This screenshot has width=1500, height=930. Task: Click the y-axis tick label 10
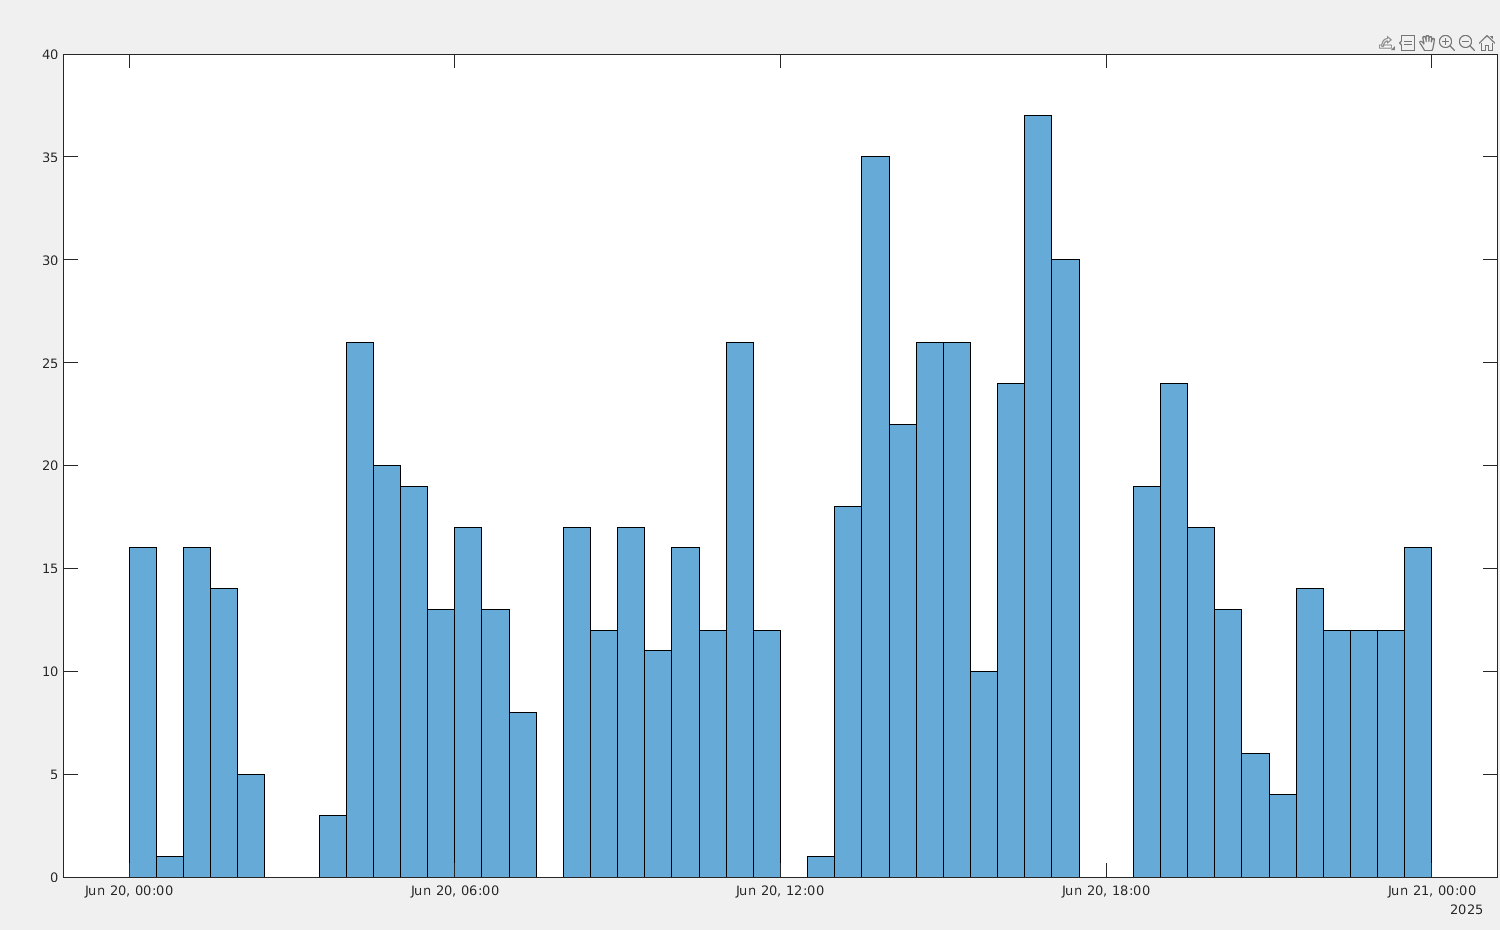(x=50, y=672)
